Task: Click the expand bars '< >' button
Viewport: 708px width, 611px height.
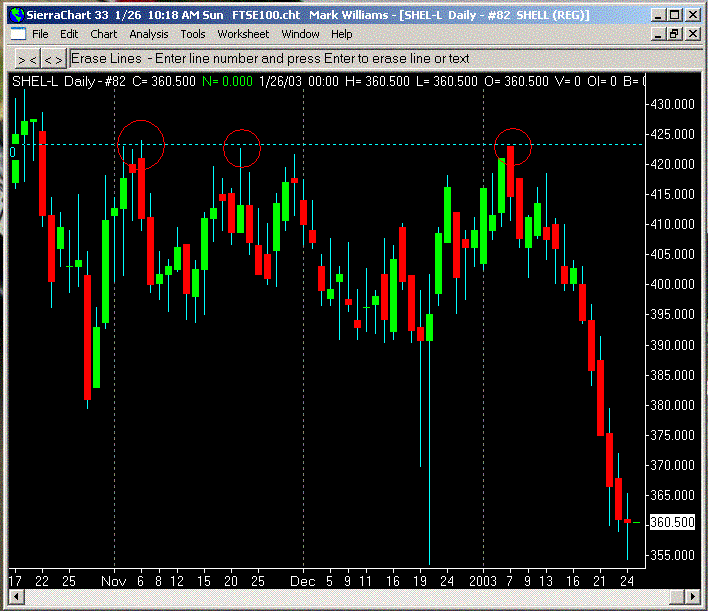Action: pos(54,59)
